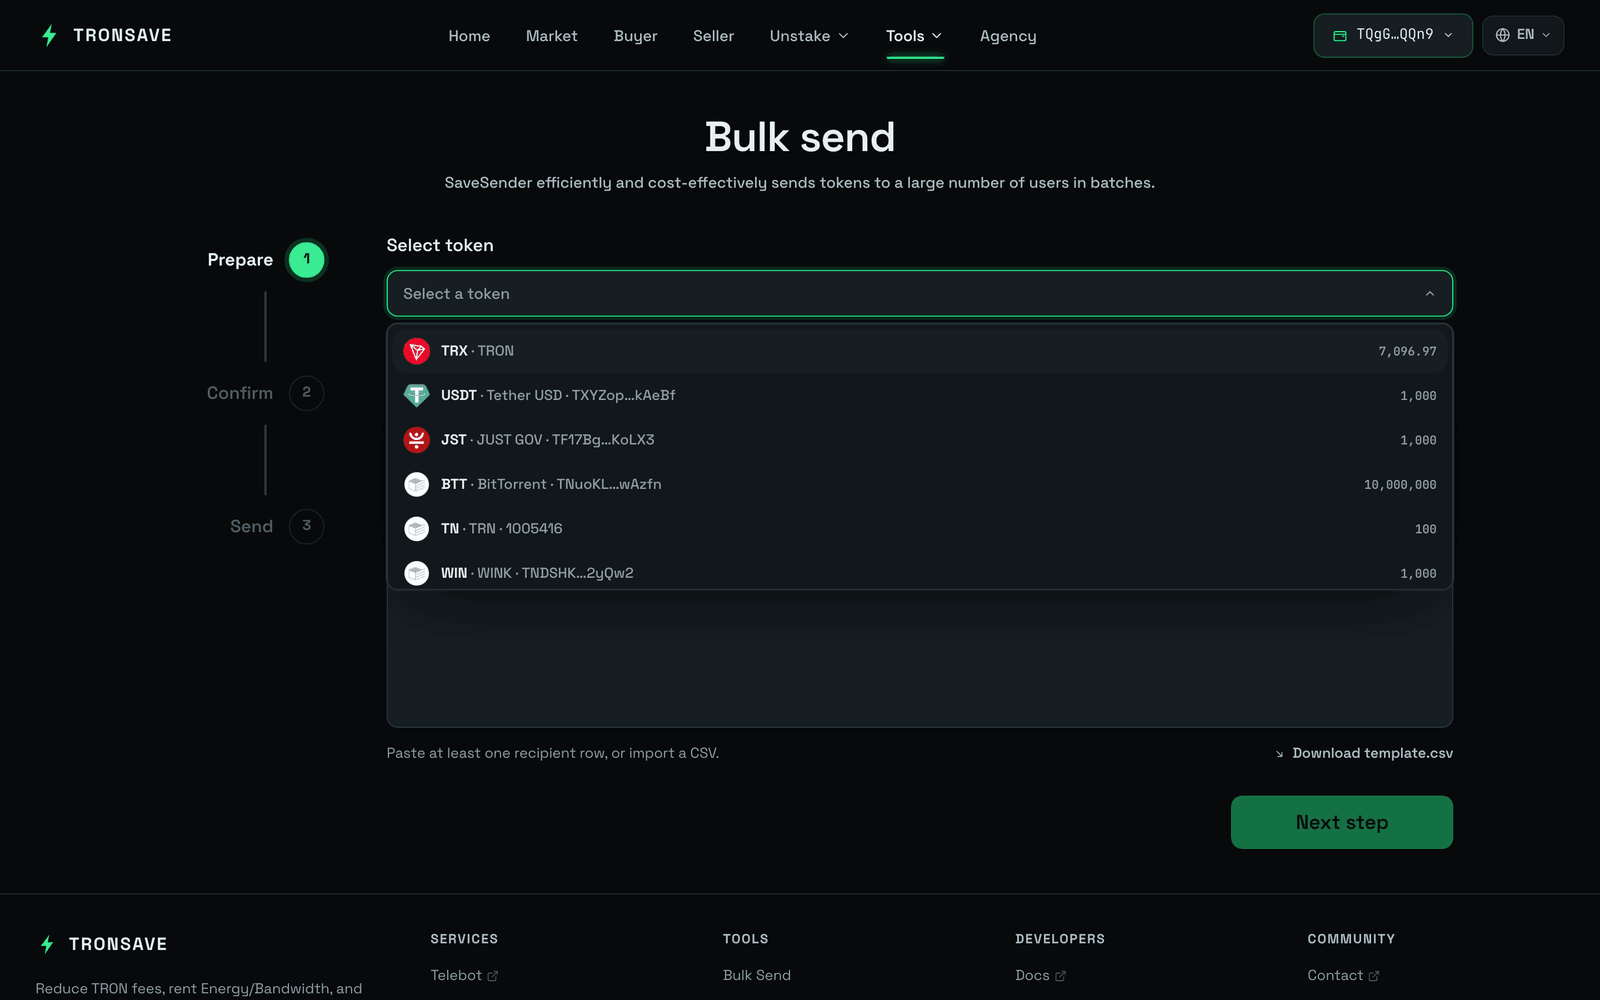Image resolution: width=1600 pixels, height=1000 pixels.
Task: Click the TRONSAVE brand name in header
Action: point(122,36)
